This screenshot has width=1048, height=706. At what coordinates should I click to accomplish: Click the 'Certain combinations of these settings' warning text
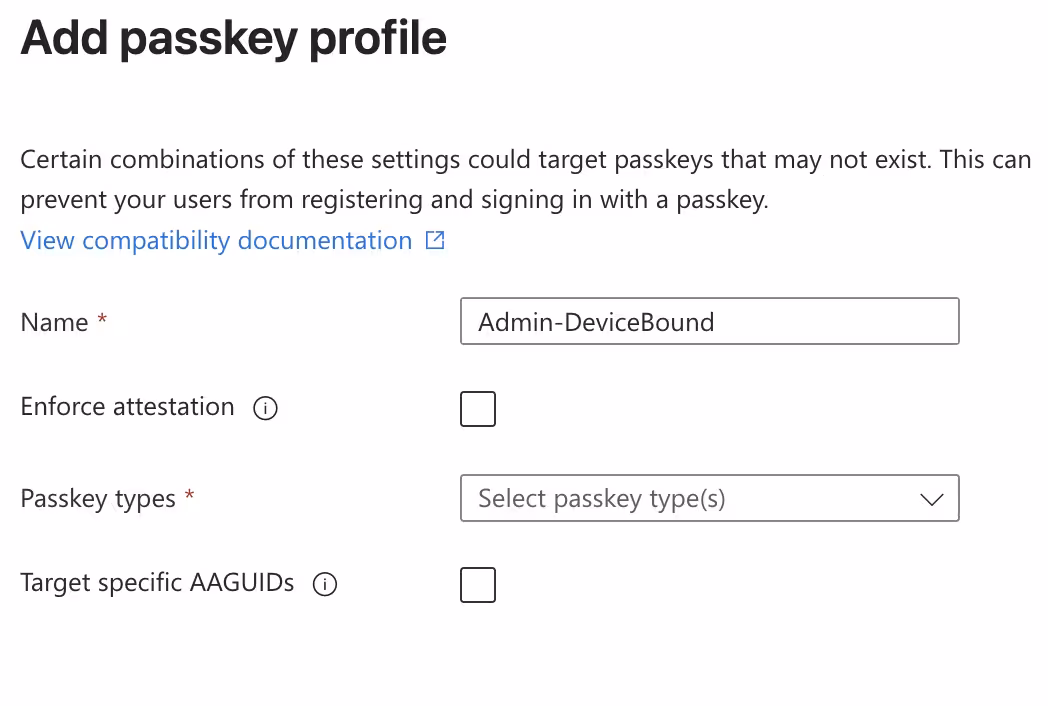pos(525,159)
